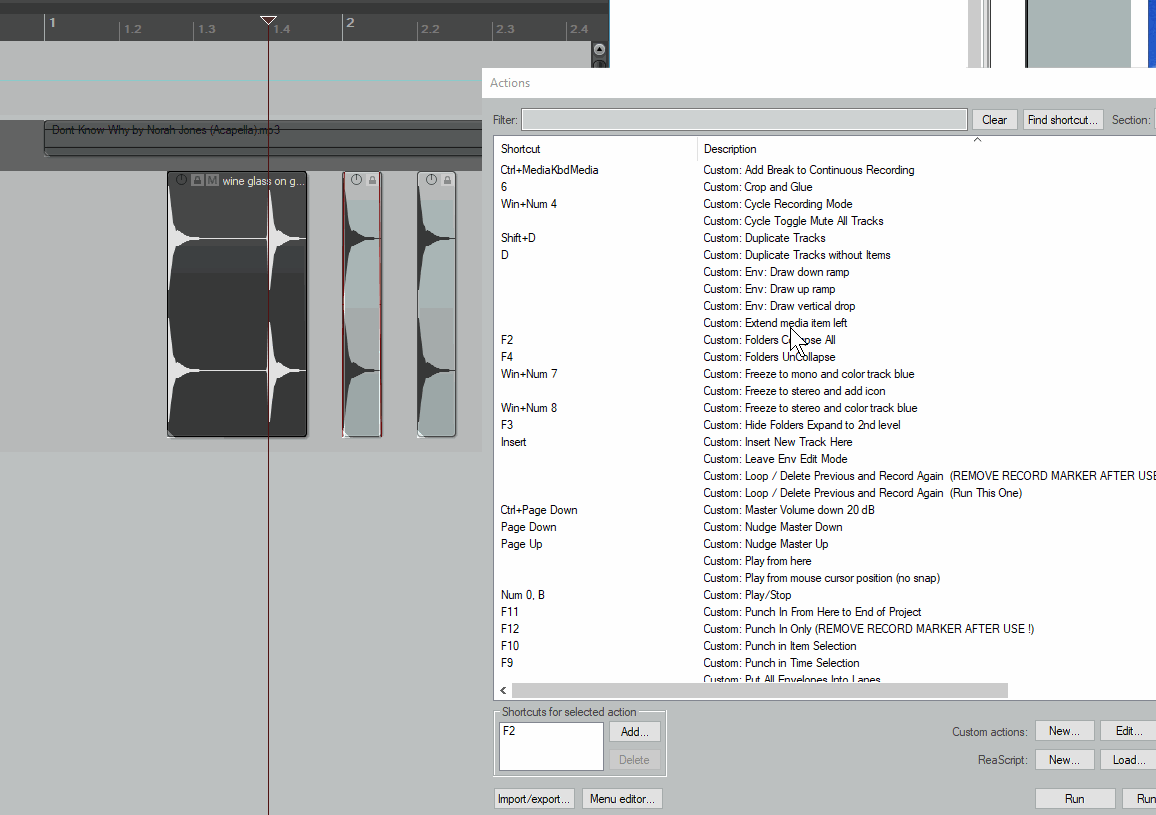This screenshot has width=1156, height=815.
Task: Toggle the lock icon on the wine glass item
Action: pyautogui.click(x=198, y=180)
